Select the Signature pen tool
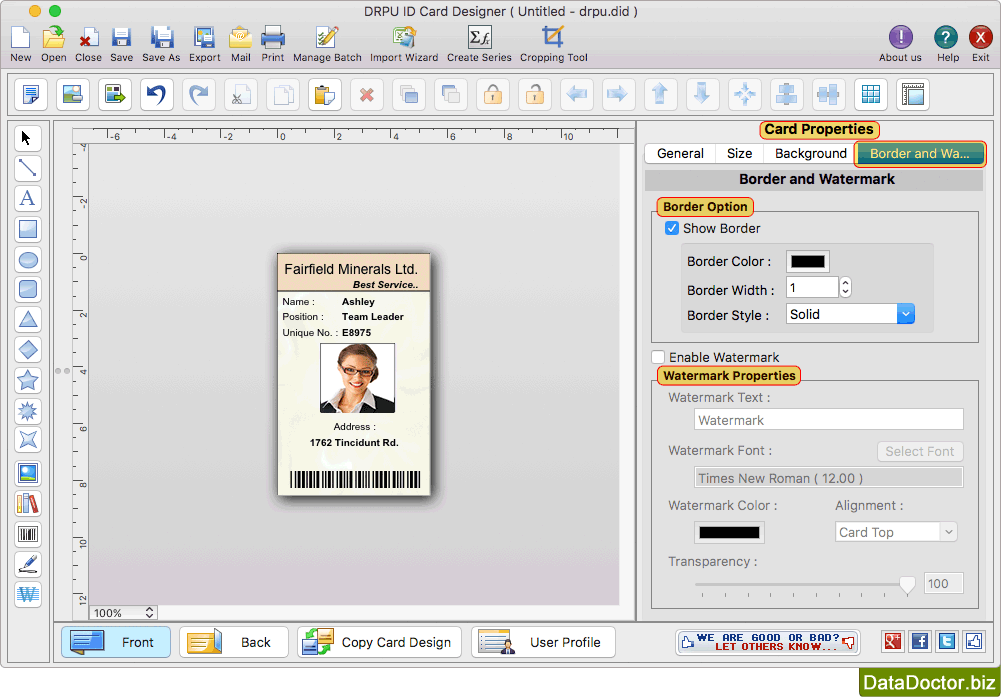Viewport: 1001px width, 697px height. pyautogui.click(x=27, y=564)
